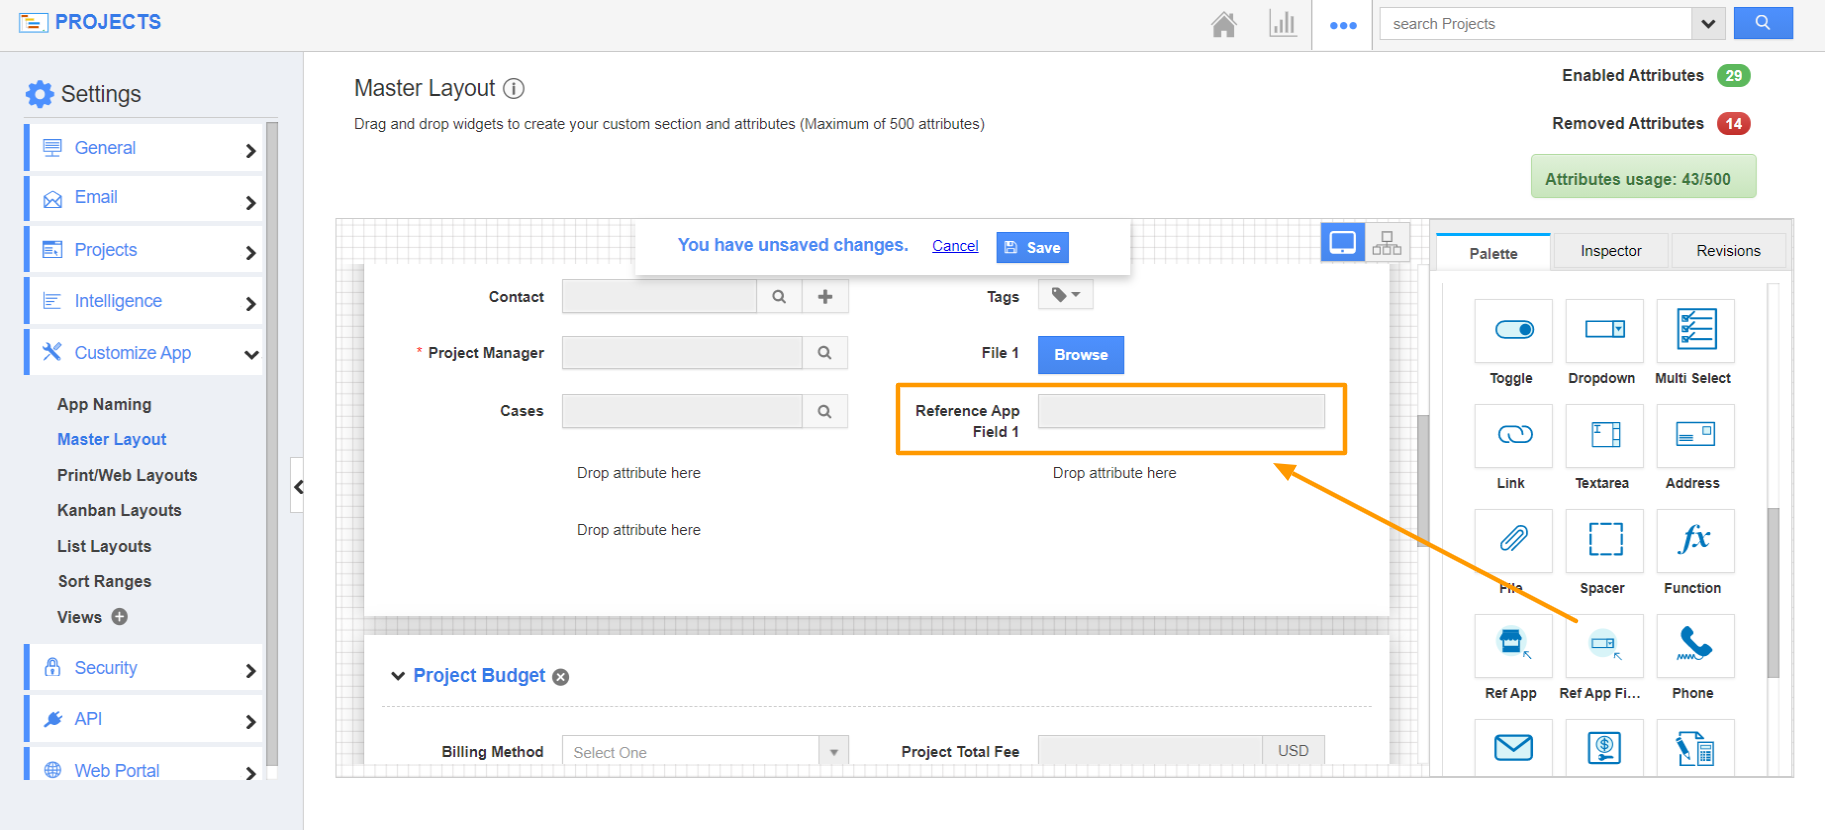Open List Layouts settings
The height and width of the screenshot is (830, 1825).
[104, 546]
